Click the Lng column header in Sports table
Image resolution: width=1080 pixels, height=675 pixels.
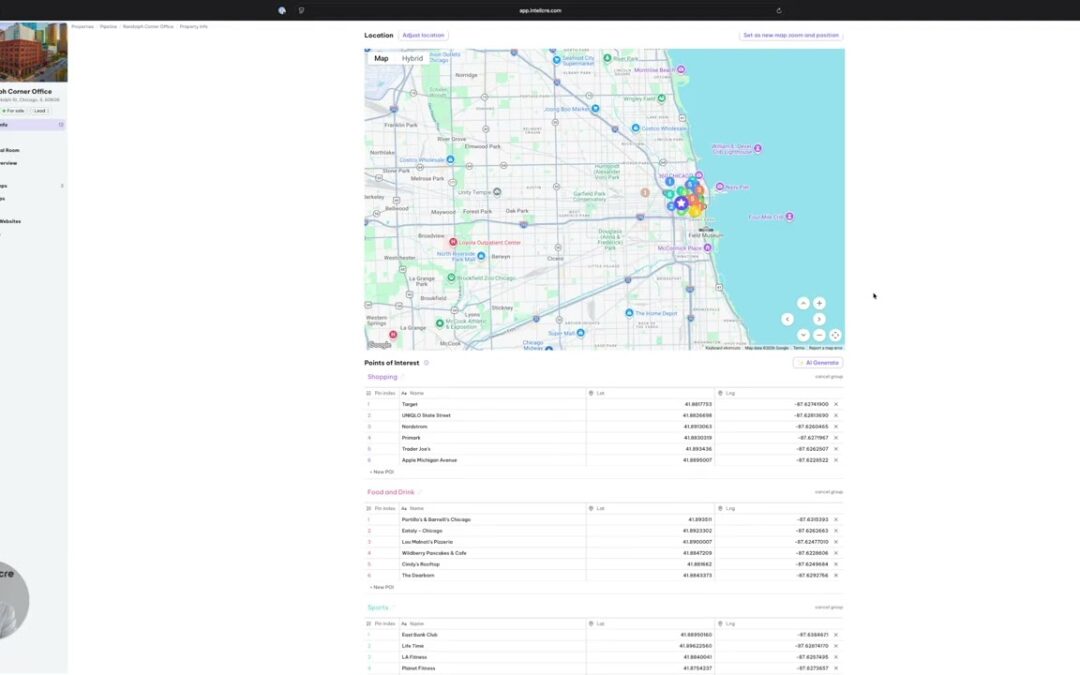click(x=780, y=623)
